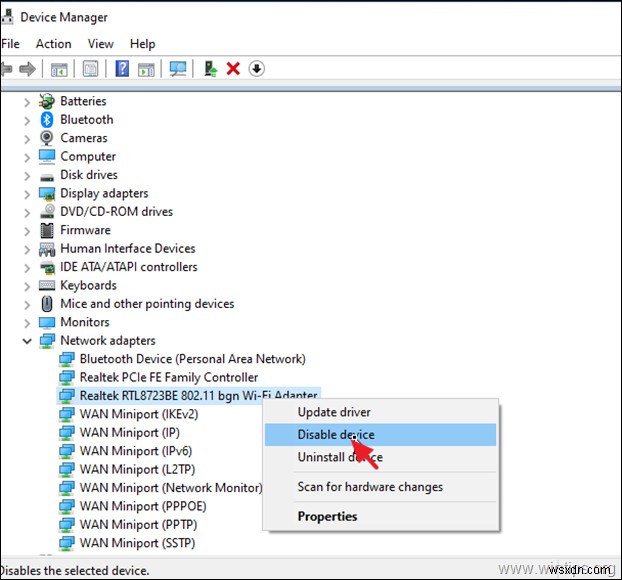
Task: Expand the Batteries node
Action: pyautogui.click(x=27, y=102)
